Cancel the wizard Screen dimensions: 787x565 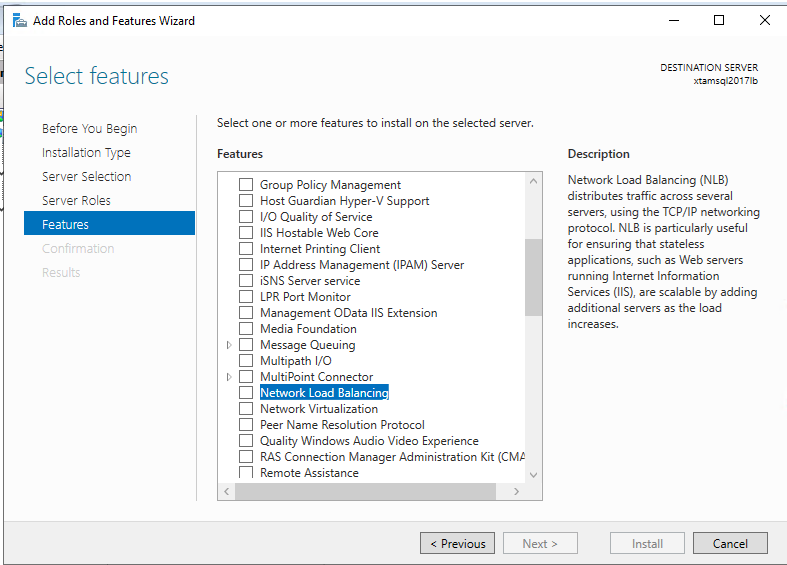730,544
